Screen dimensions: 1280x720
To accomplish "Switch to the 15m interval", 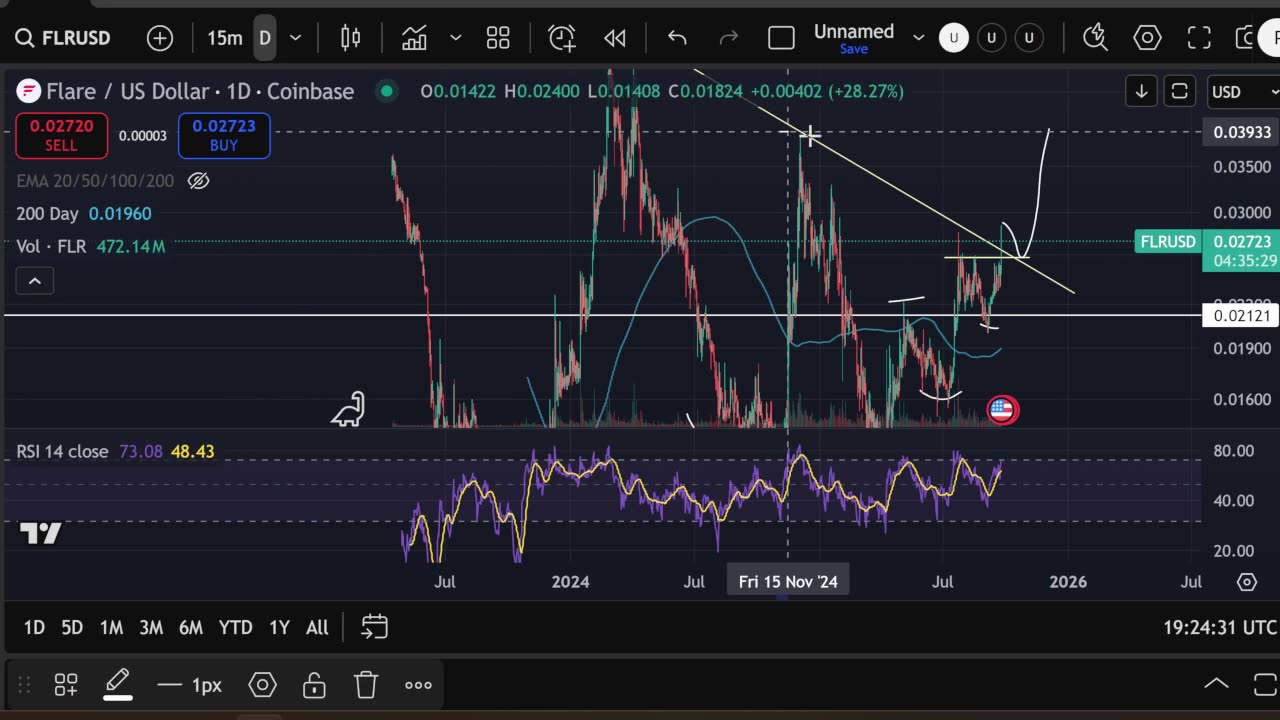I will pos(224,38).
